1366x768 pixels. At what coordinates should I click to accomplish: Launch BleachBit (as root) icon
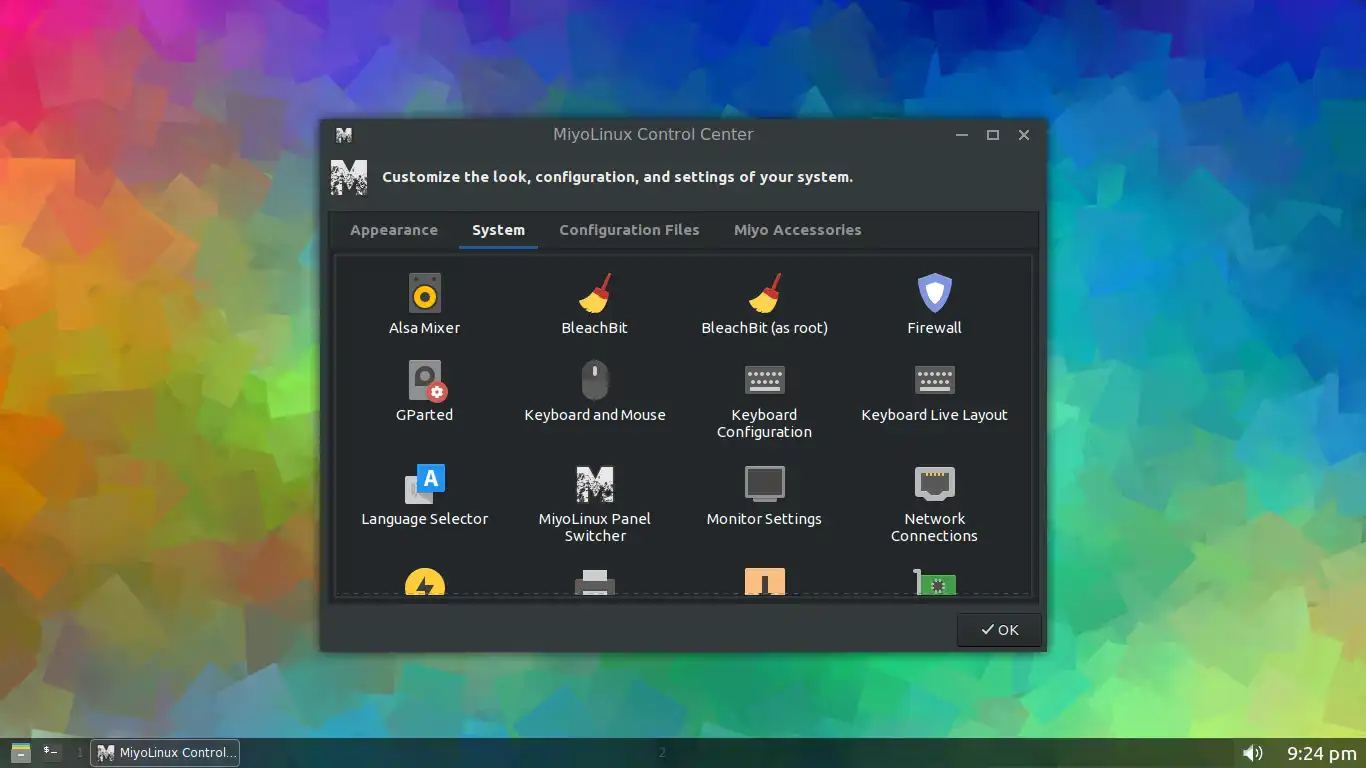pos(765,294)
